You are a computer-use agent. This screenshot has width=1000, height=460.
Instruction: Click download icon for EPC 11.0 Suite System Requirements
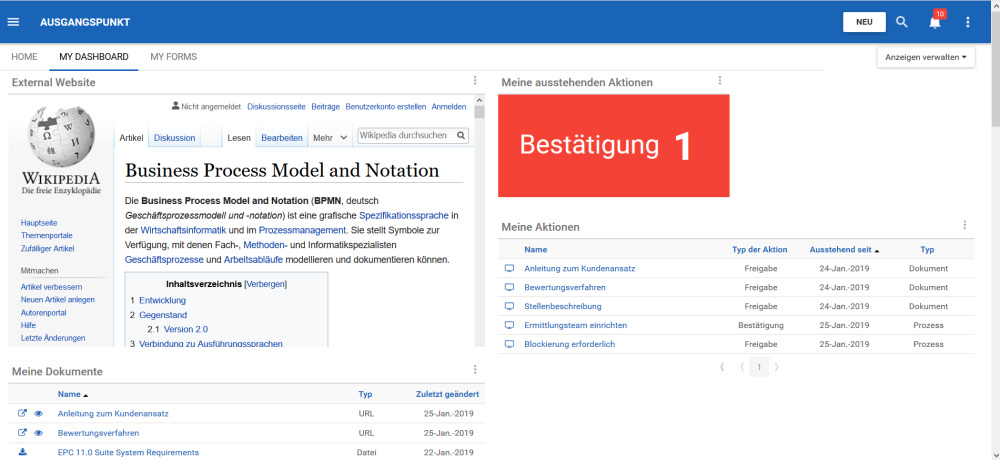pyautogui.click(x=23, y=452)
